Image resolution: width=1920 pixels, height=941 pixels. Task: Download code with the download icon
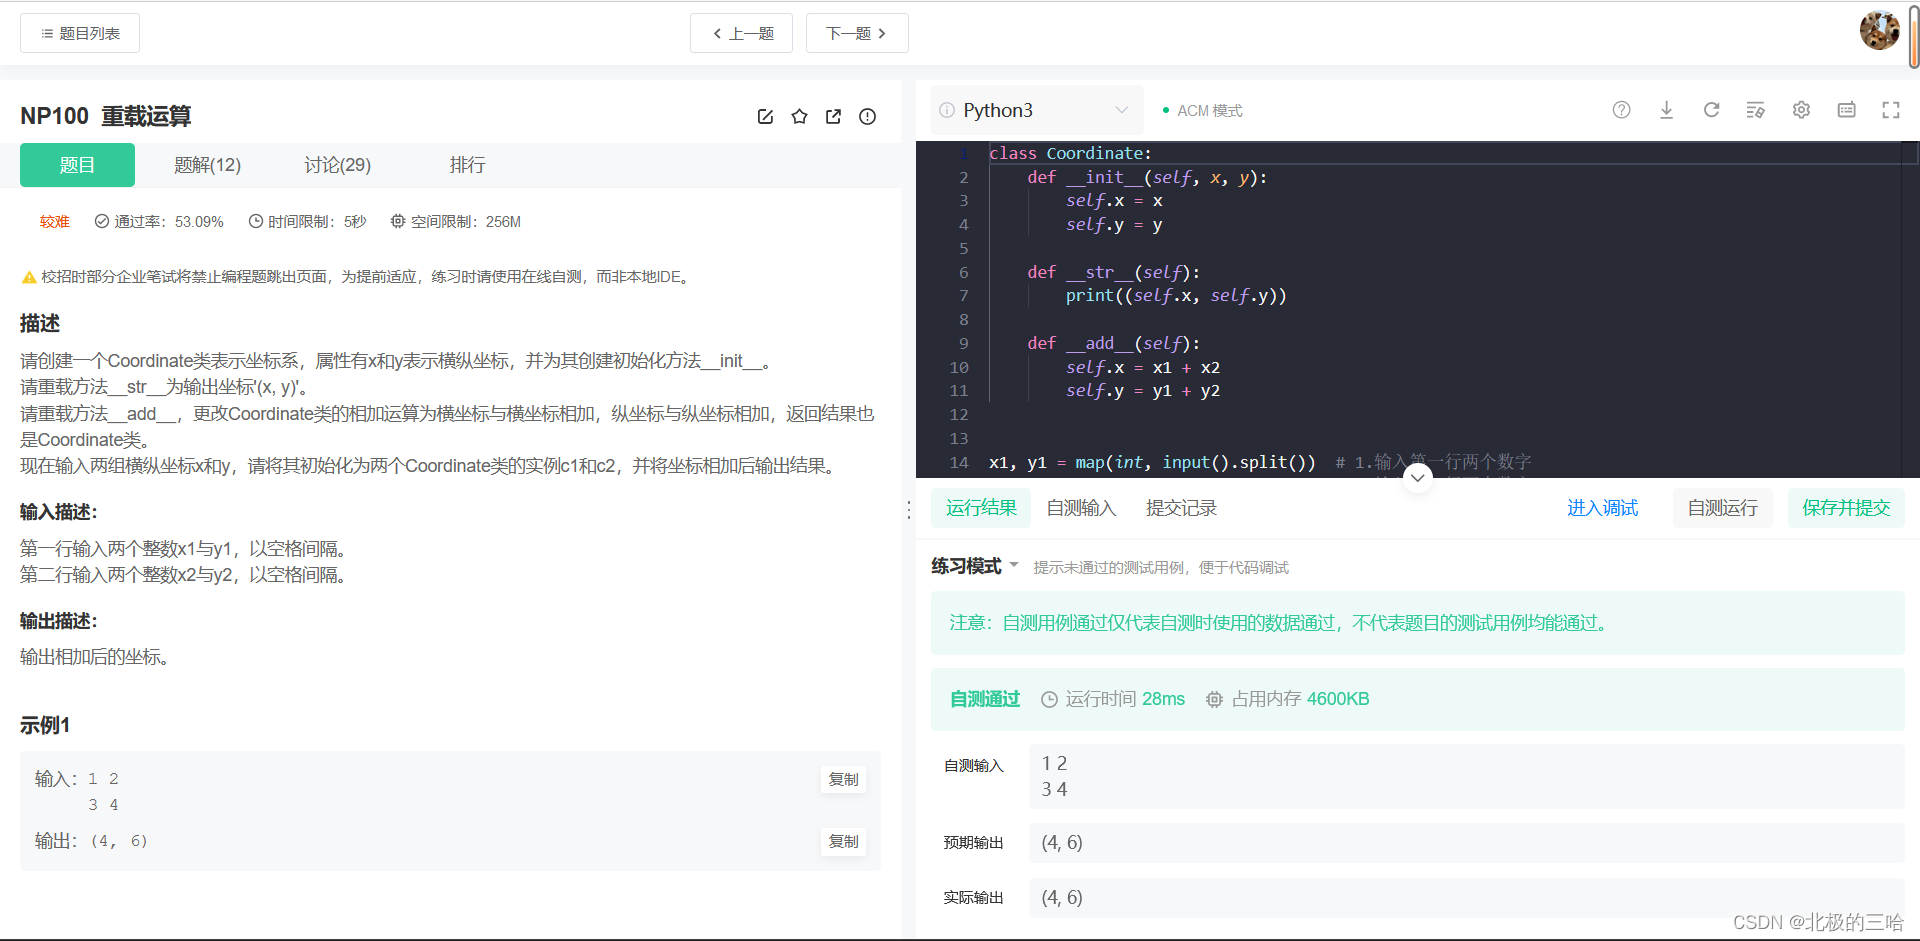tap(1666, 110)
